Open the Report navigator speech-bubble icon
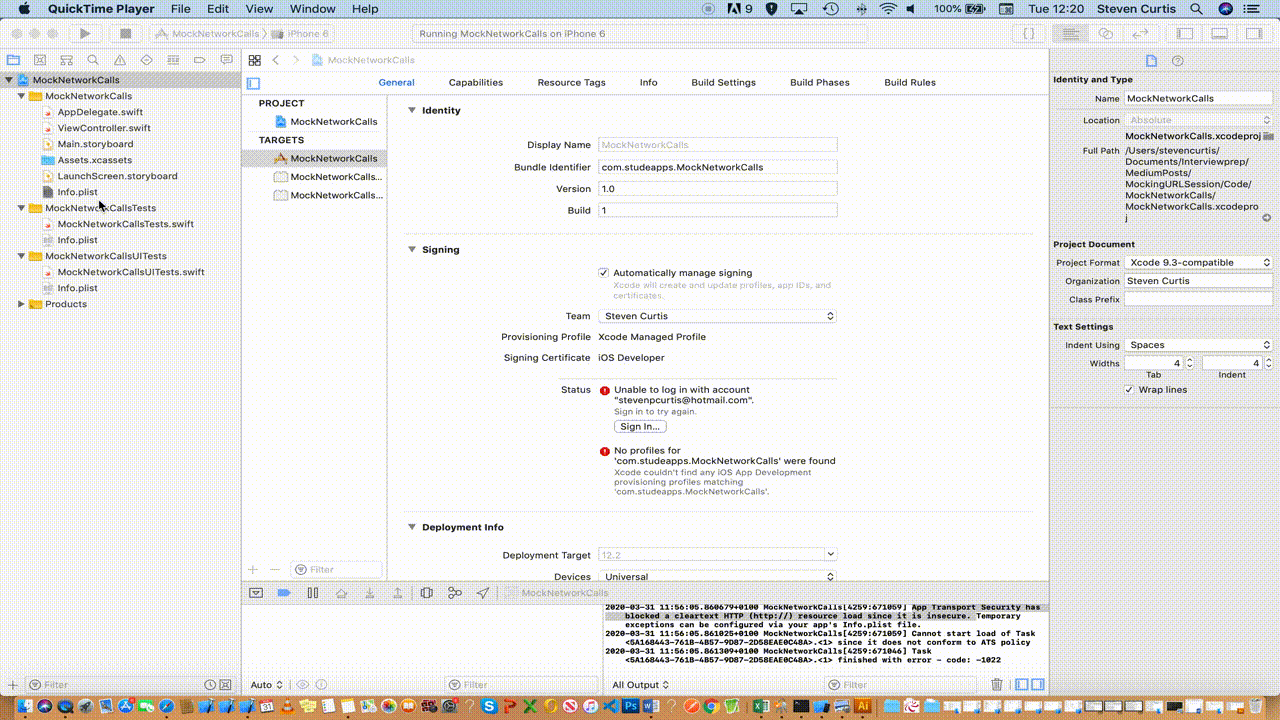Image resolution: width=1280 pixels, height=720 pixels. pyautogui.click(x=227, y=60)
